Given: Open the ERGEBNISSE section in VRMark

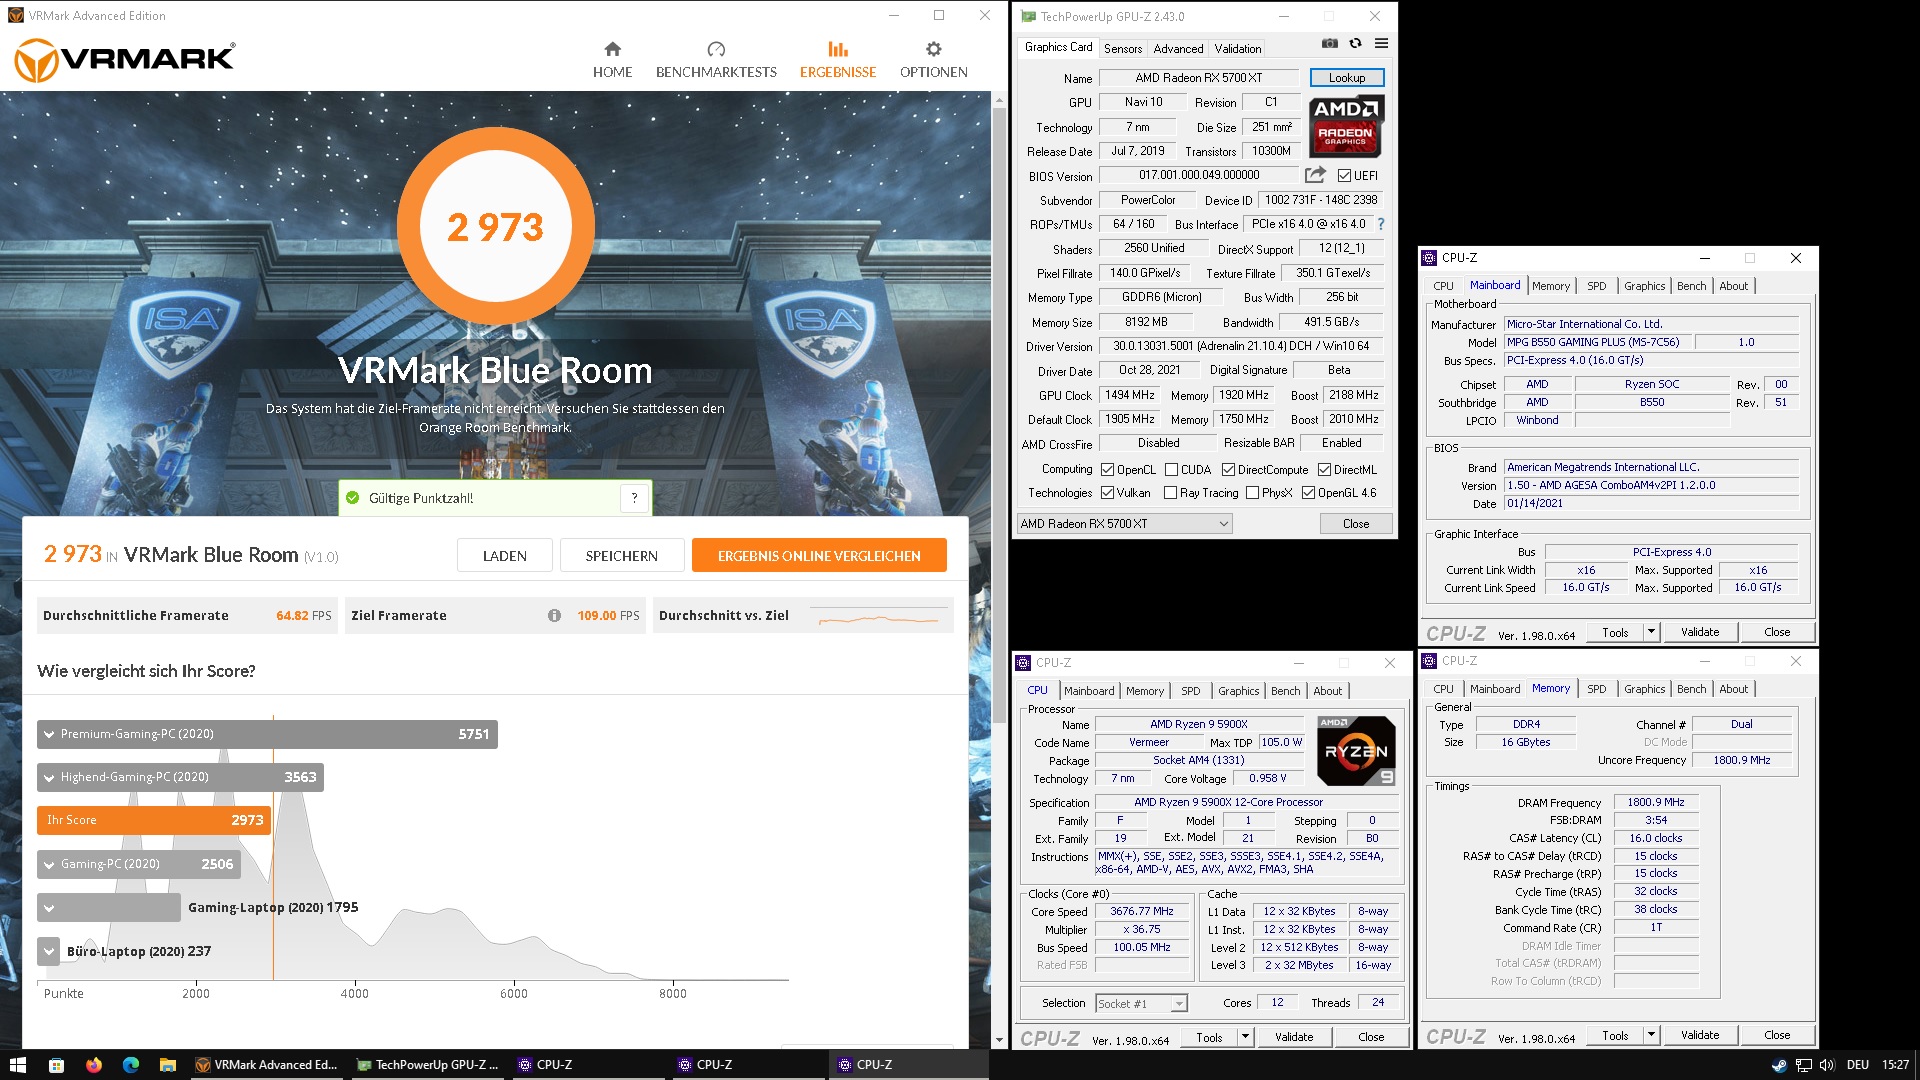Looking at the screenshot, I should click(838, 60).
